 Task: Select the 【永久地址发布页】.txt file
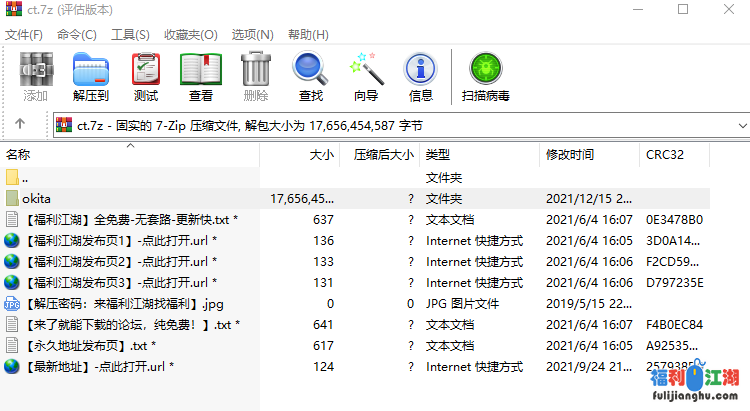(85, 345)
